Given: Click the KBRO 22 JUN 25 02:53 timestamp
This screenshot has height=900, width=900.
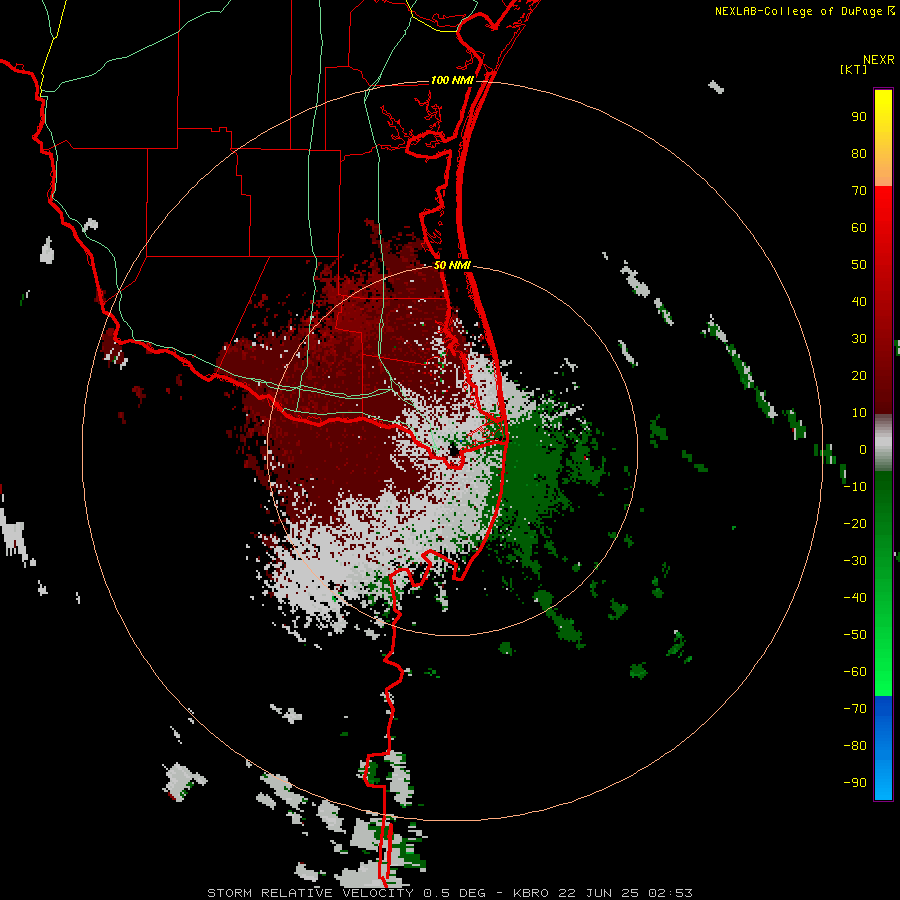Looking at the screenshot, I should tap(603, 893).
